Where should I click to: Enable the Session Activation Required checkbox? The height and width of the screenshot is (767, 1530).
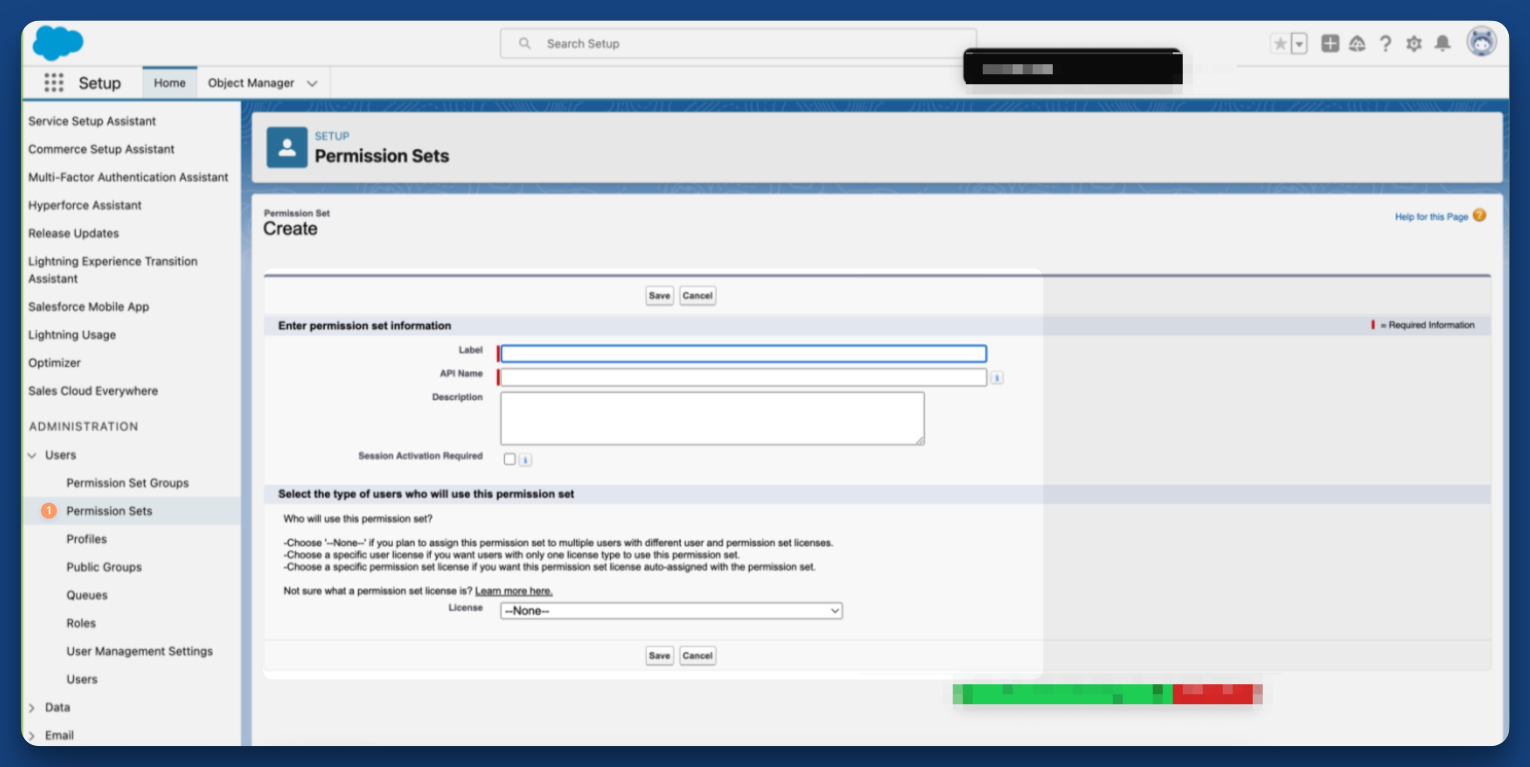point(510,459)
